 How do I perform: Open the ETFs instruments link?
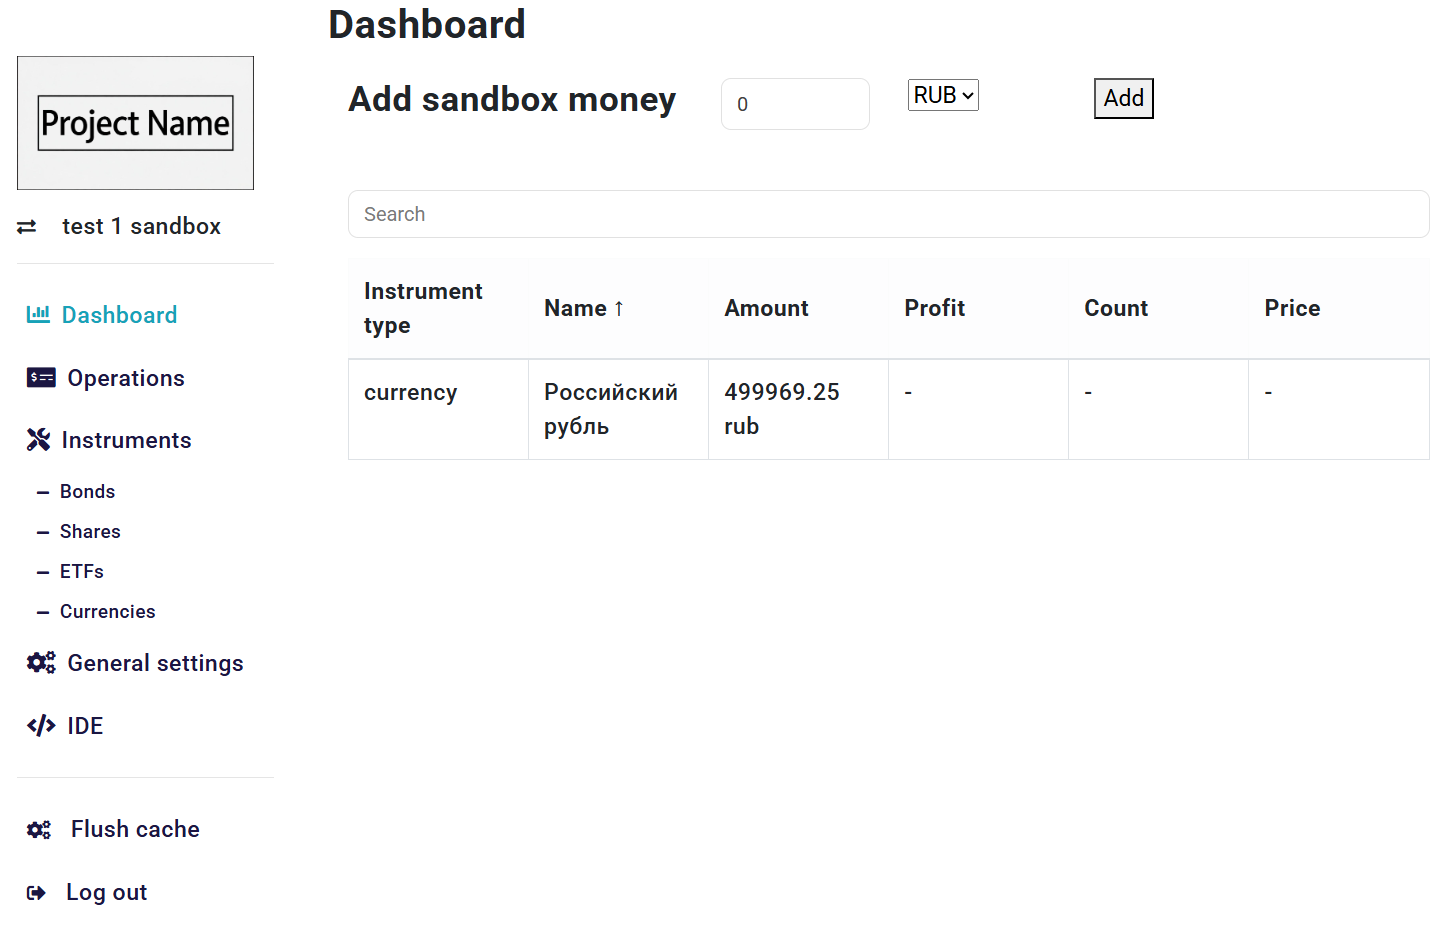coord(82,571)
